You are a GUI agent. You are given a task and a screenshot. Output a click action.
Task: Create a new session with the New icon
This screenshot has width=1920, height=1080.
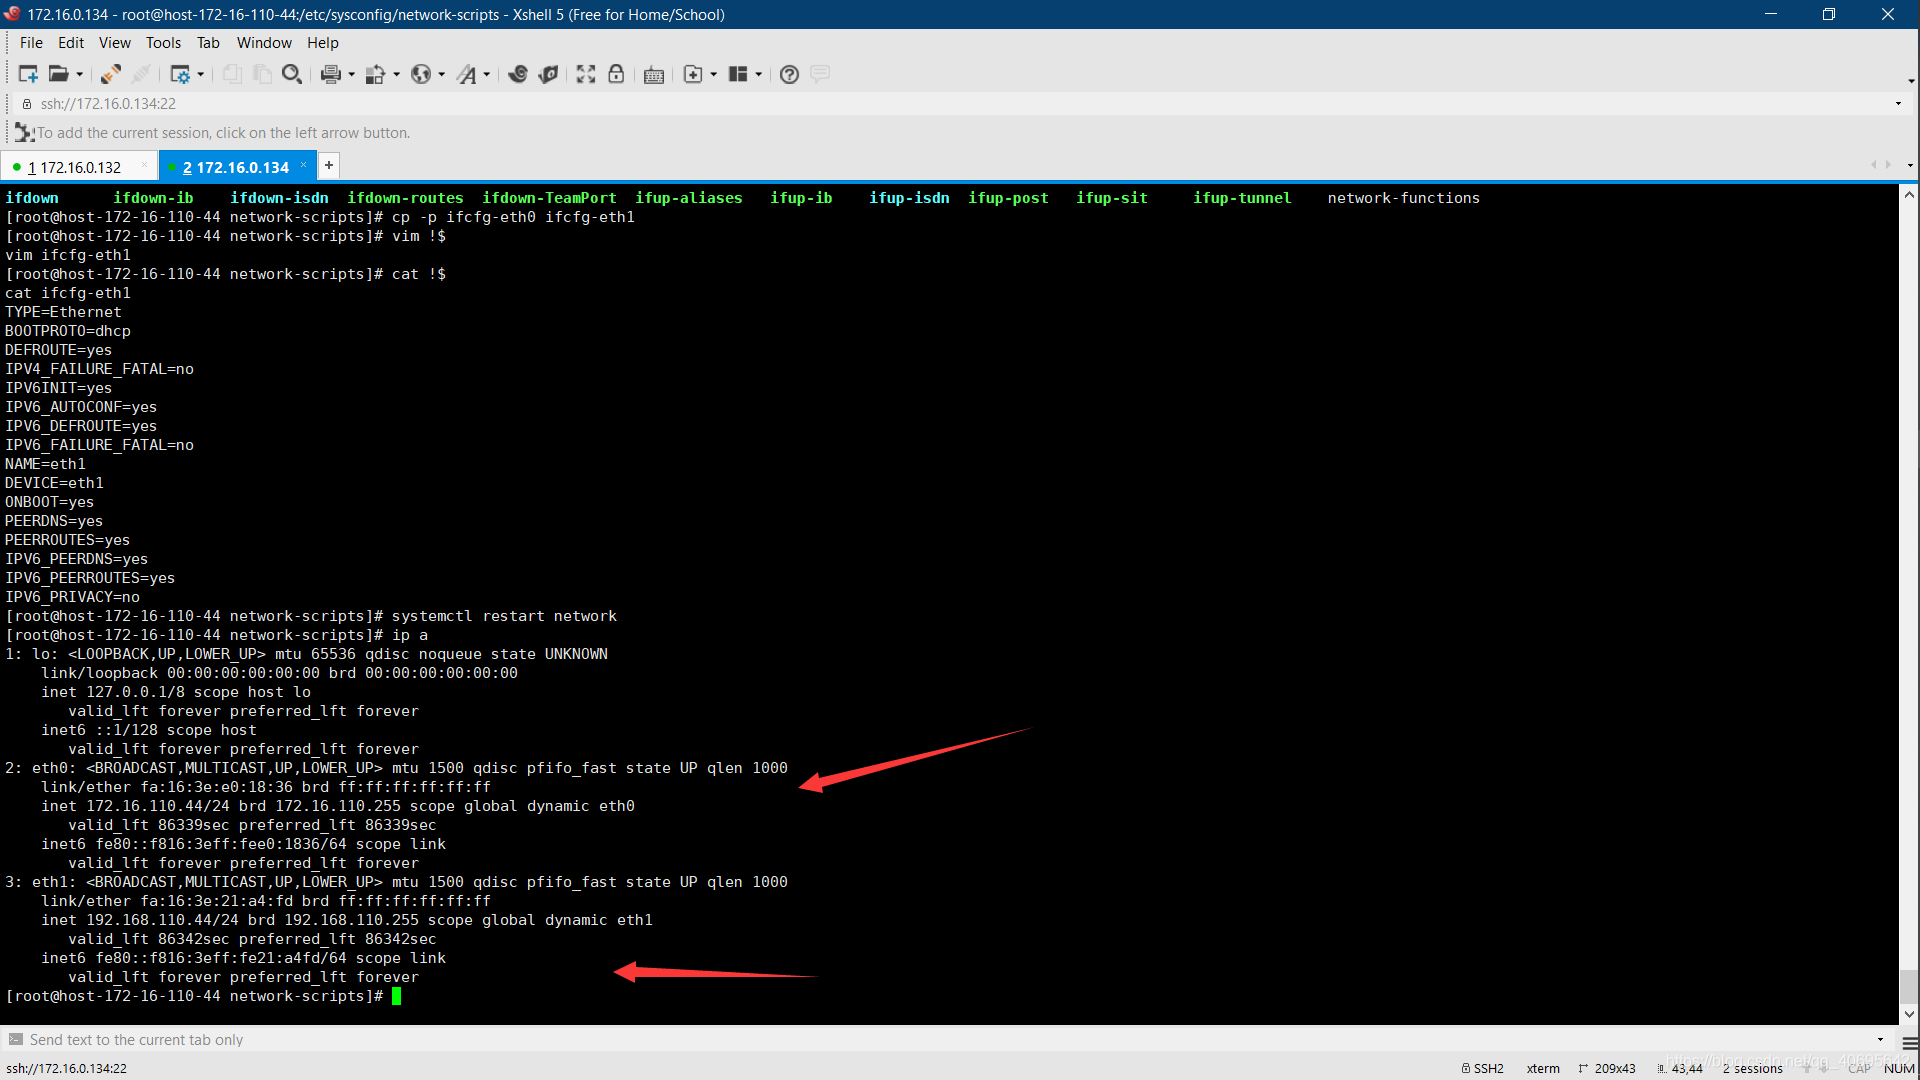pyautogui.click(x=28, y=74)
